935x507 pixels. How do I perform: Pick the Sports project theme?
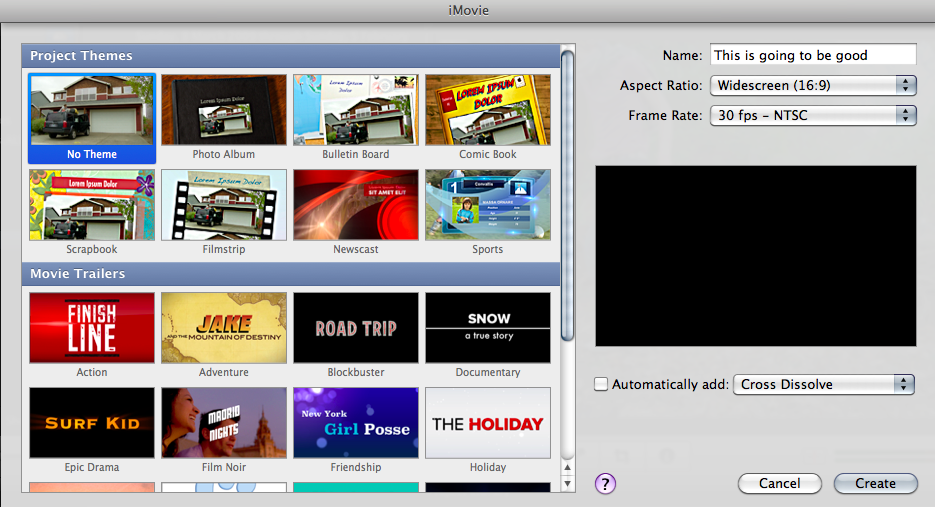[488, 205]
